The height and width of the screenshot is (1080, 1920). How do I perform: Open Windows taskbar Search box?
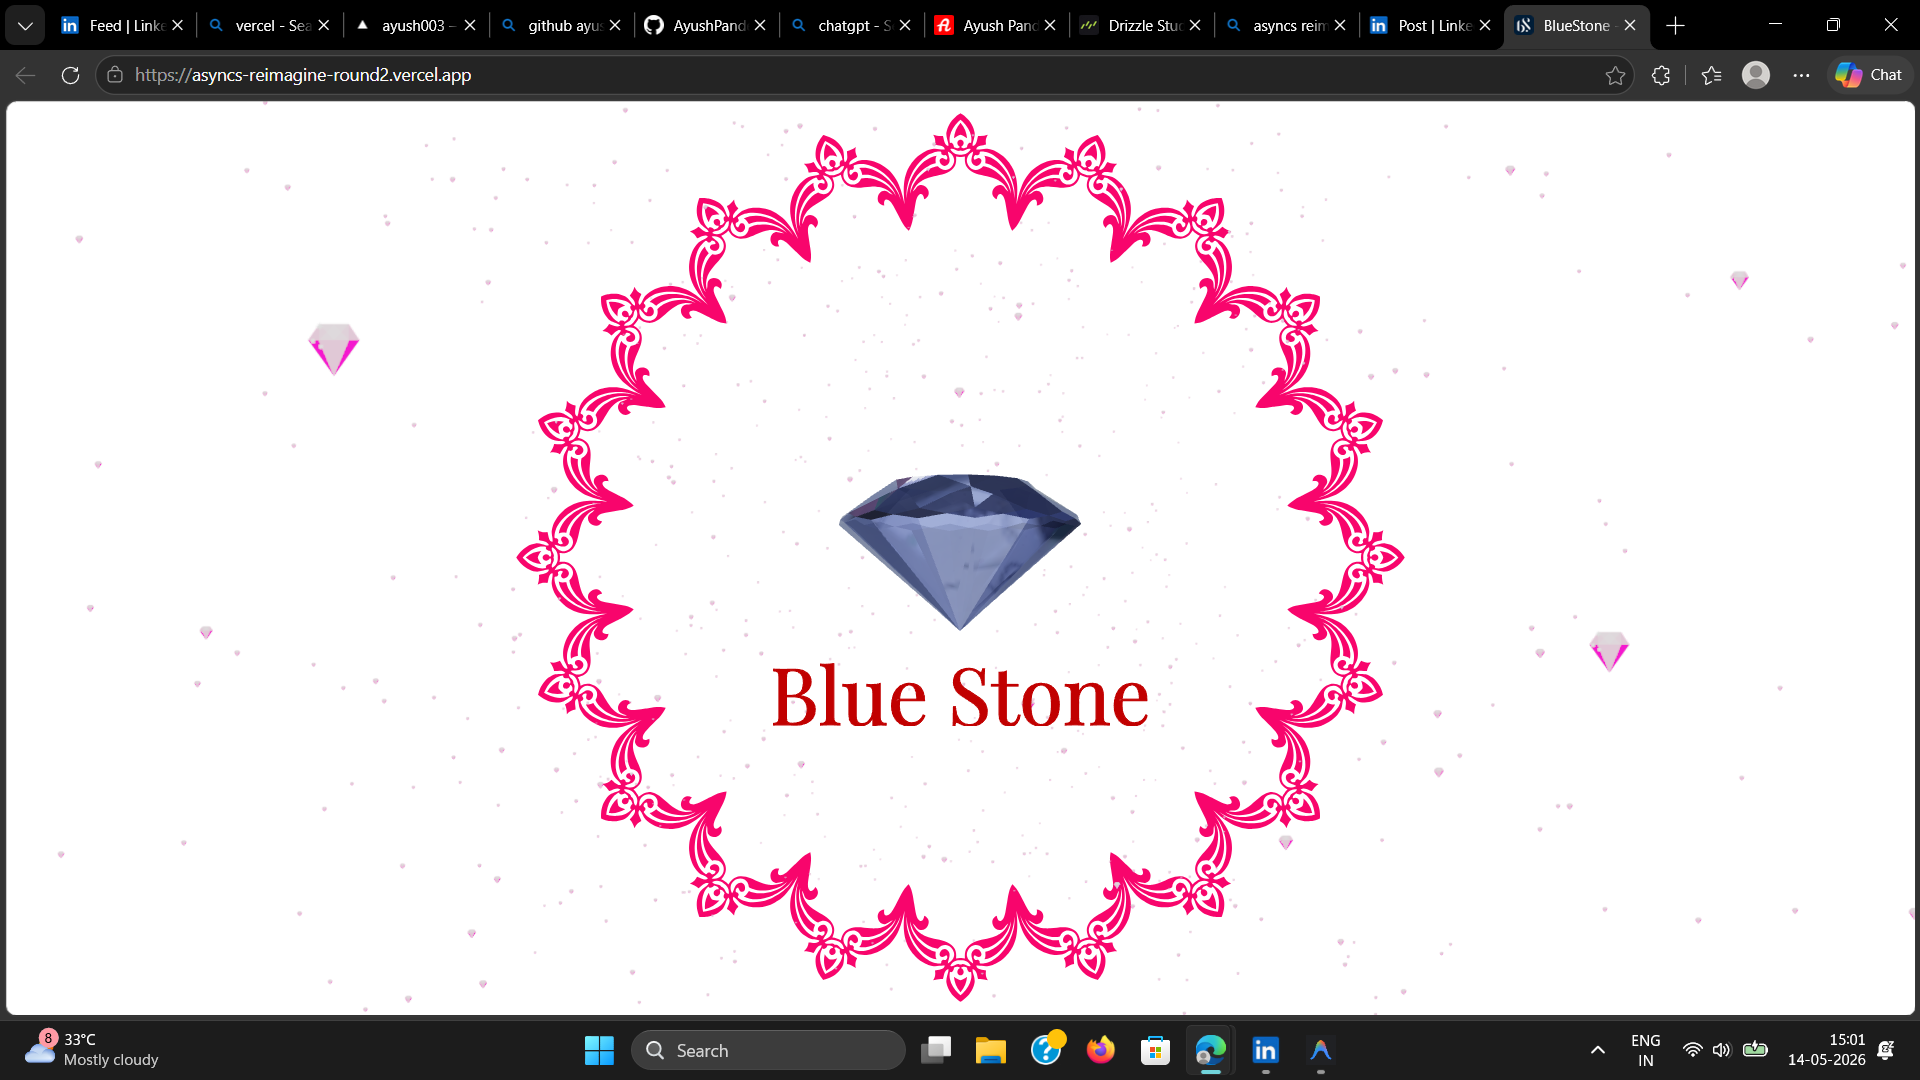(768, 1050)
